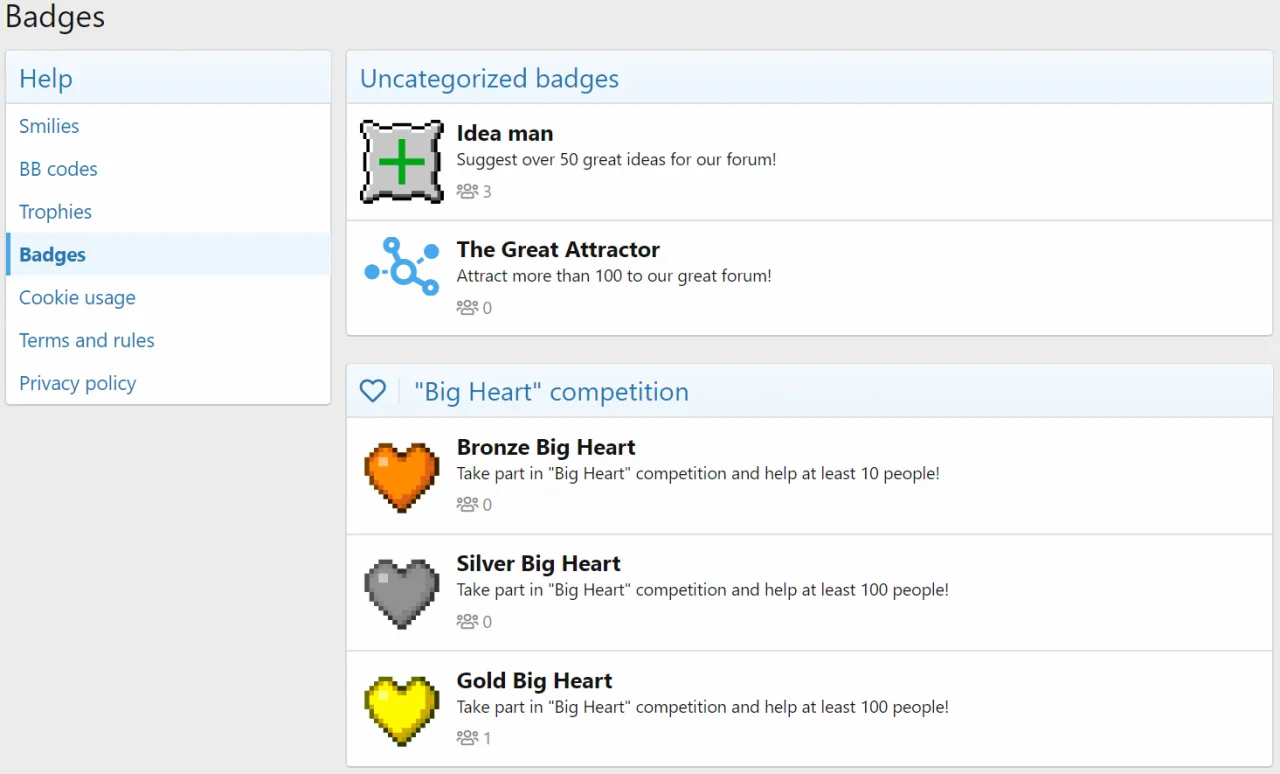Click the Big Heart competition heading
This screenshot has height=774, width=1280.
click(551, 391)
